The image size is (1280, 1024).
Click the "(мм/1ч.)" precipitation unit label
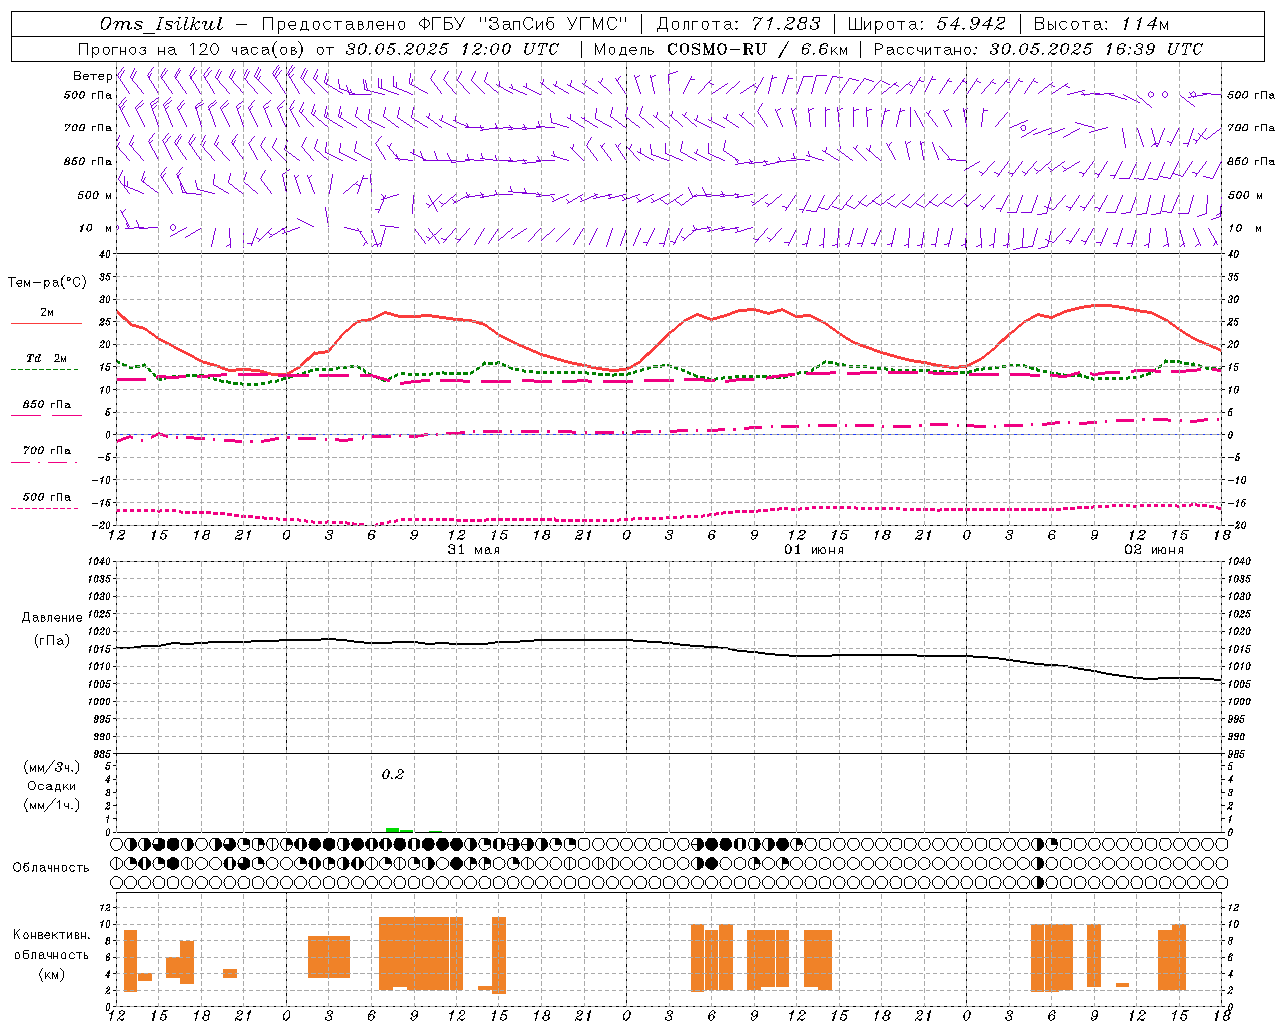(x=52, y=805)
